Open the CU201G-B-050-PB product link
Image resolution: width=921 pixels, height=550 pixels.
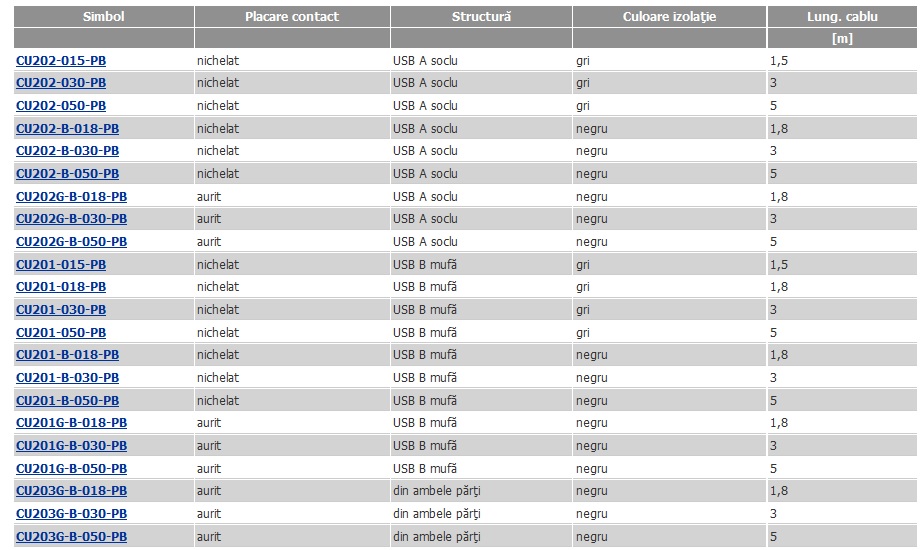coord(72,469)
